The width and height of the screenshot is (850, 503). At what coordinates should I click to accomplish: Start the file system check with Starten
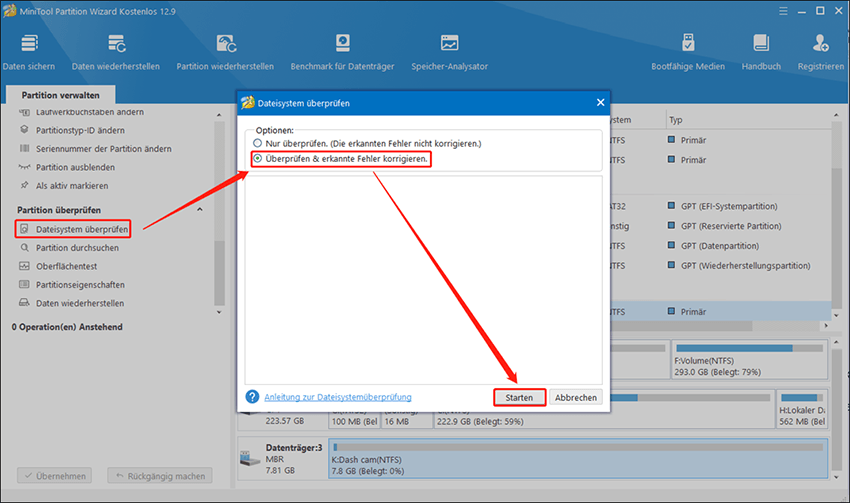[x=519, y=397]
